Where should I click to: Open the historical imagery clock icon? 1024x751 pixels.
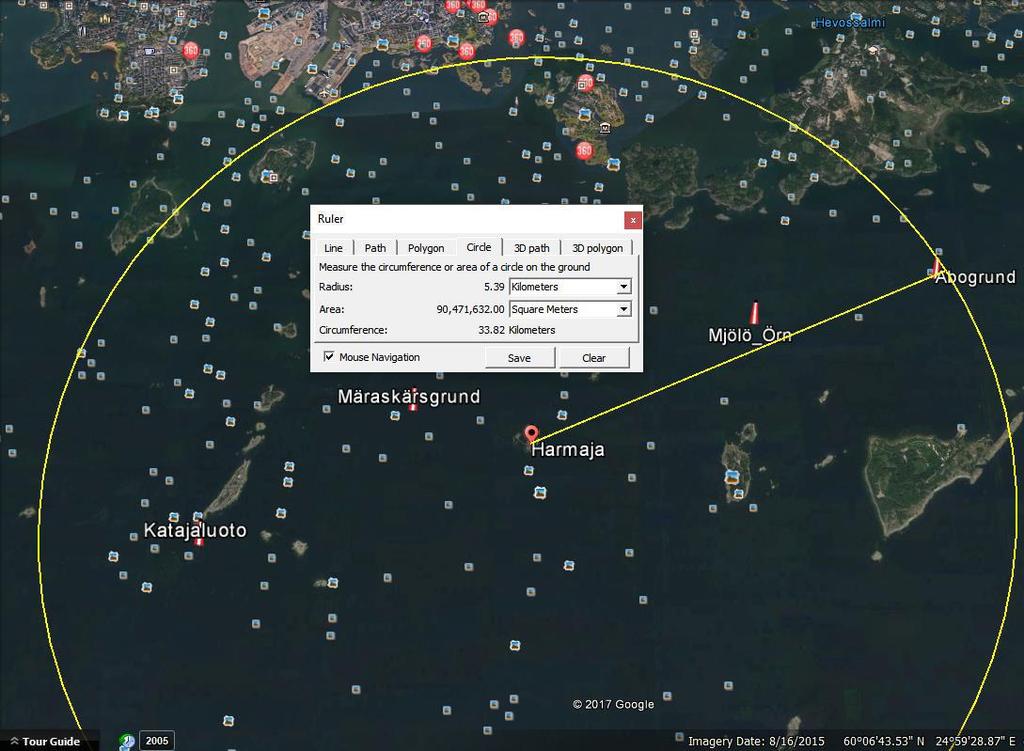point(127,741)
